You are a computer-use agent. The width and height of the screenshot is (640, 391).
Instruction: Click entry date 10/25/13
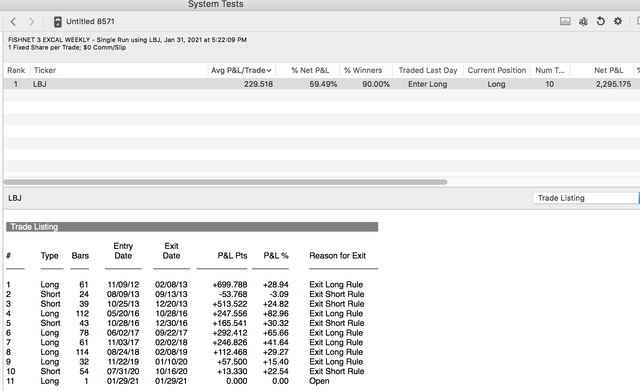123,304
